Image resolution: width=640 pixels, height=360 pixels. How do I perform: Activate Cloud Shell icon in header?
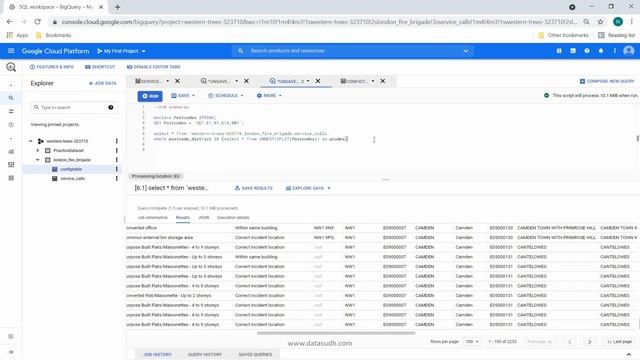point(573,51)
